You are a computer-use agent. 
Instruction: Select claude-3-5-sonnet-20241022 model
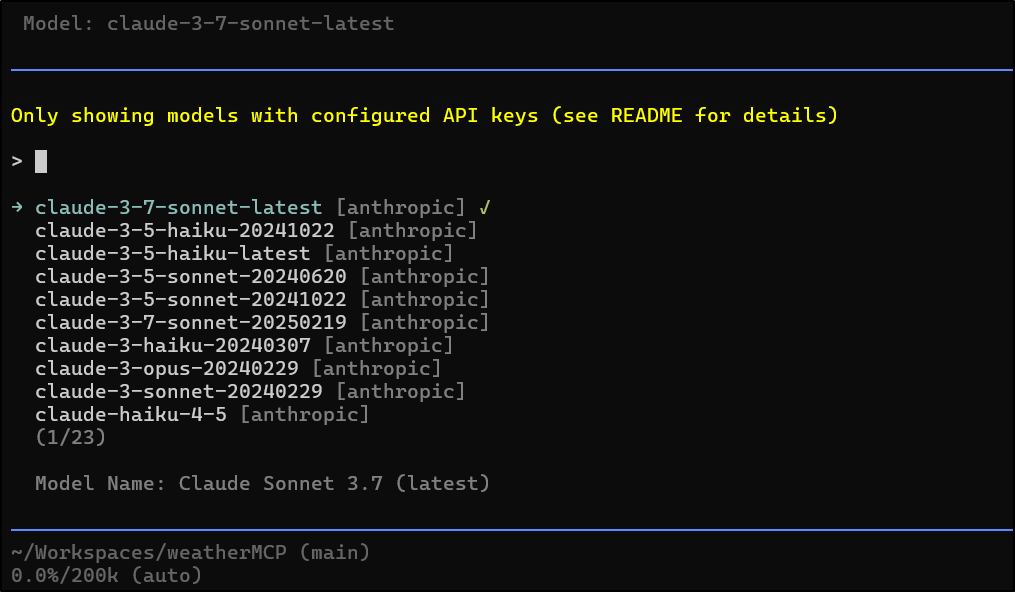190,299
